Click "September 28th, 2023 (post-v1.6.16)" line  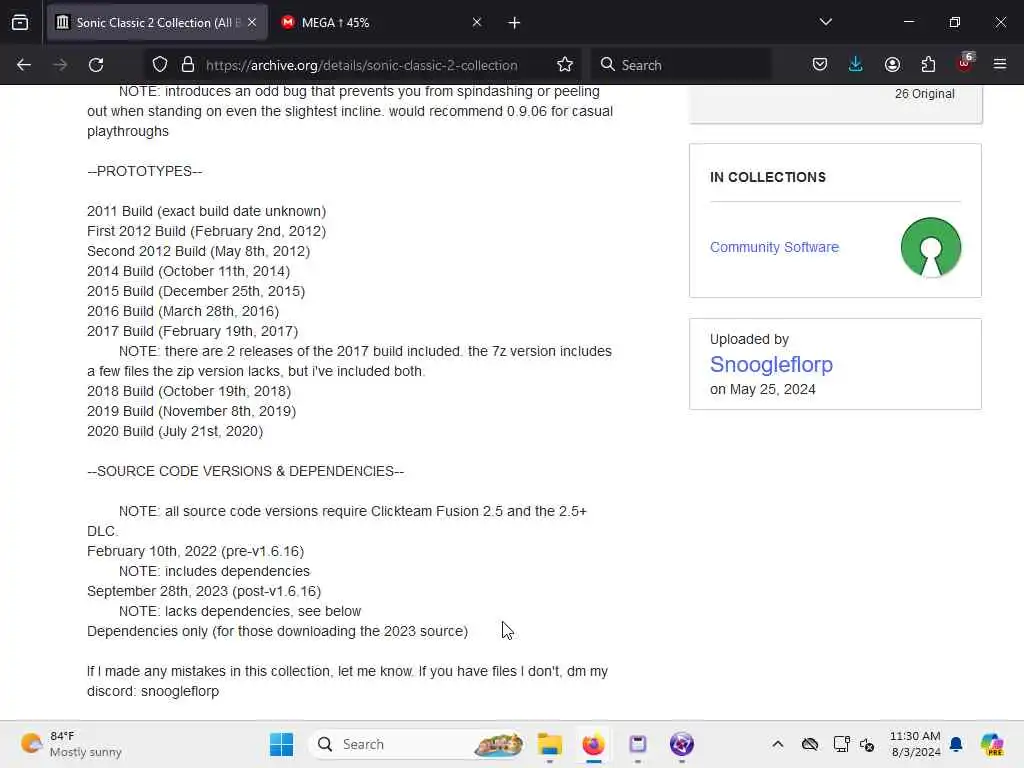click(204, 591)
